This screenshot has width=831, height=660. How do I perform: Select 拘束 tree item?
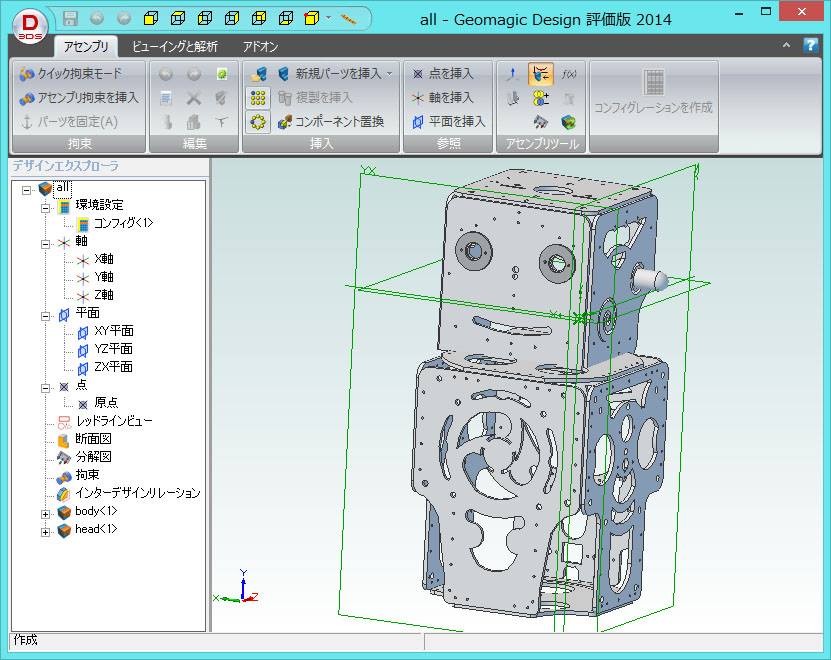[87, 475]
